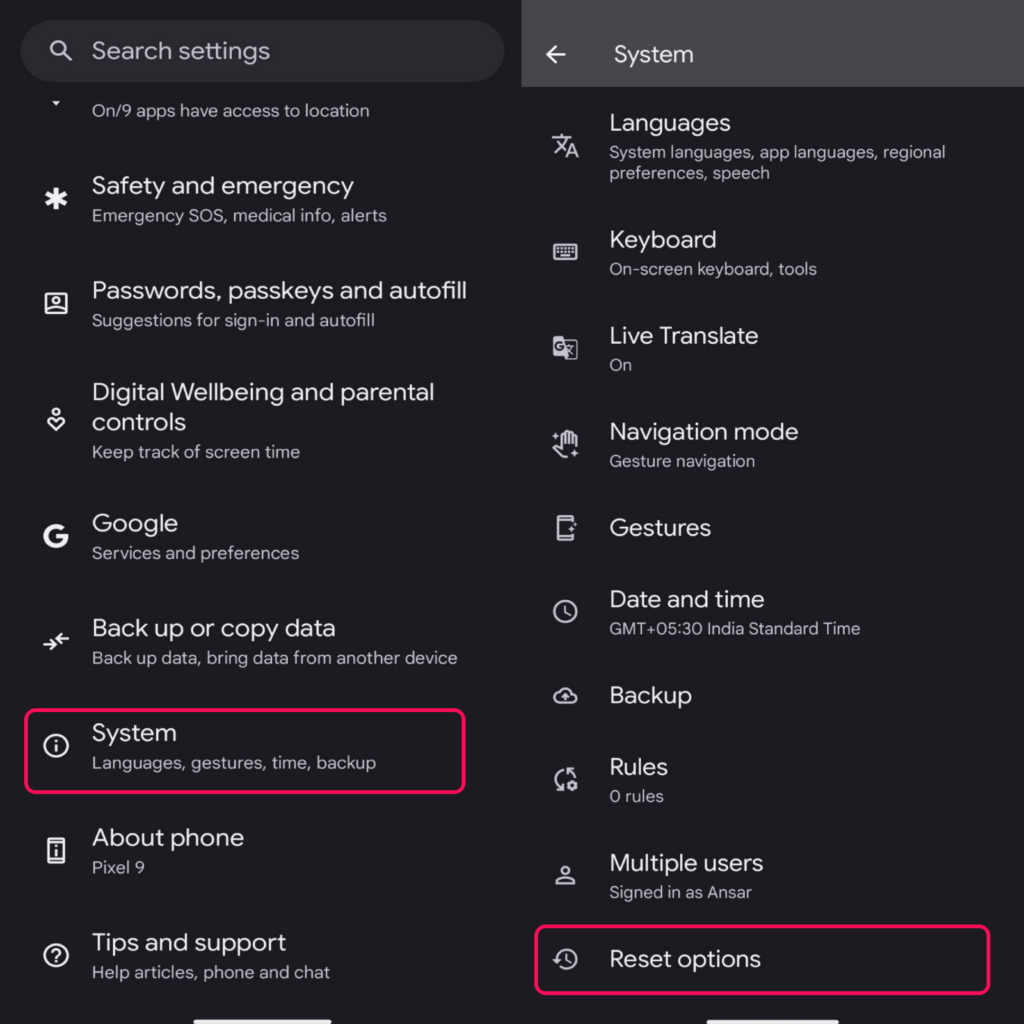Select the Safety and emergency asterisk icon
The height and width of the screenshot is (1024, 1024).
point(56,198)
